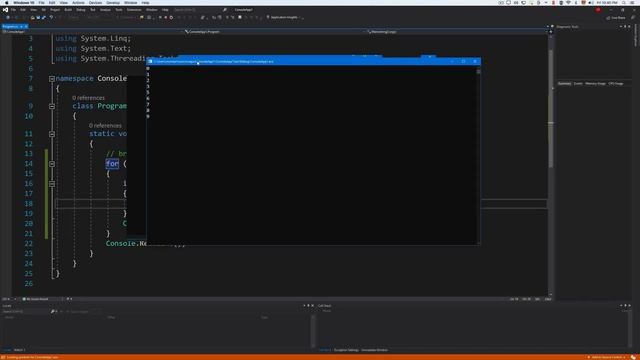Close the Diagnostic Tools panel
This screenshot has height=360, width=640.
pyautogui.click(x=629, y=27)
